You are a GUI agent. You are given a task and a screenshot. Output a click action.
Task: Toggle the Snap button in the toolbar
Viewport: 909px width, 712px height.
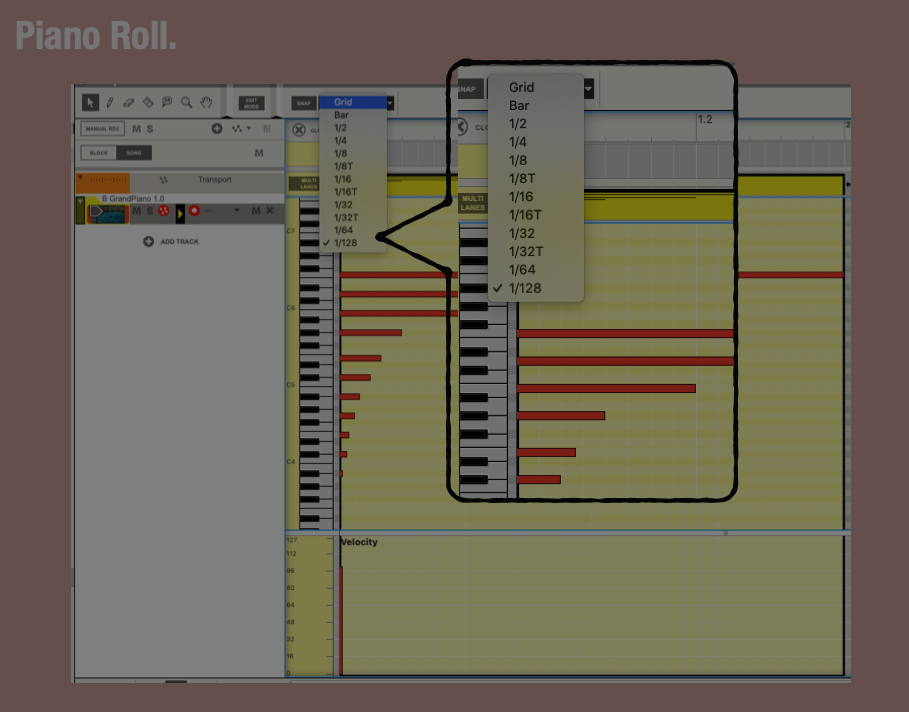304,103
